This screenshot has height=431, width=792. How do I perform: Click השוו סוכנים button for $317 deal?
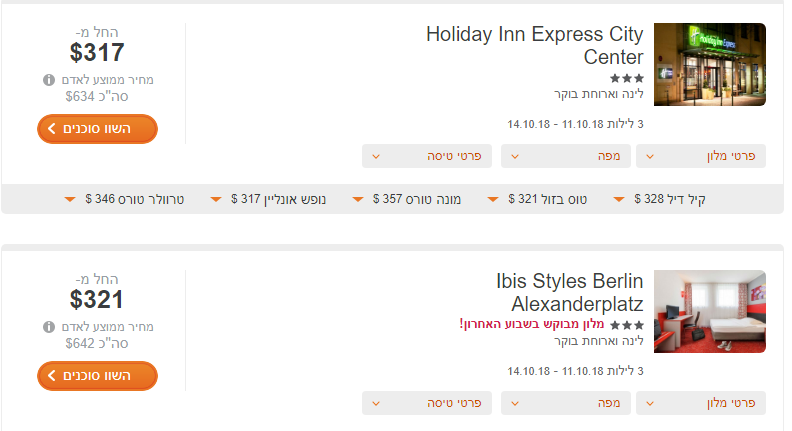tap(97, 129)
